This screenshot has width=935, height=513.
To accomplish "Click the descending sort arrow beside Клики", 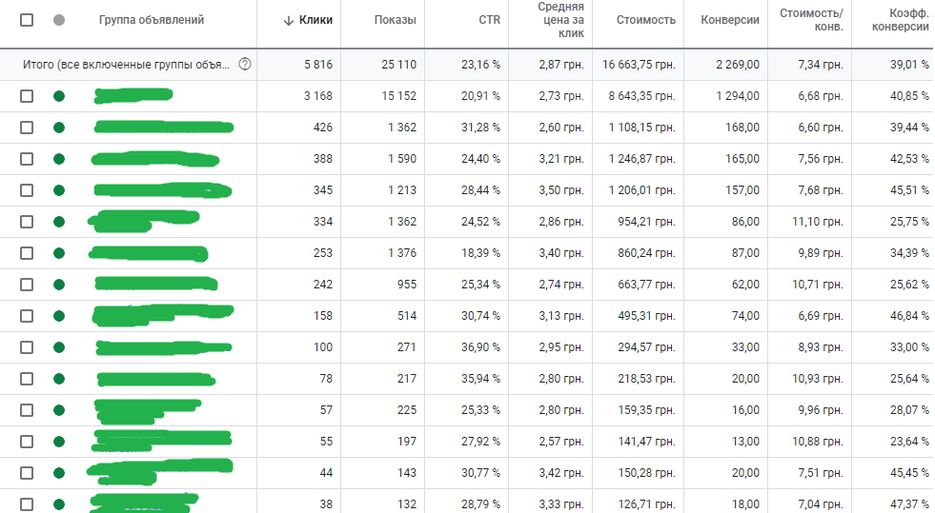I will click(289, 20).
